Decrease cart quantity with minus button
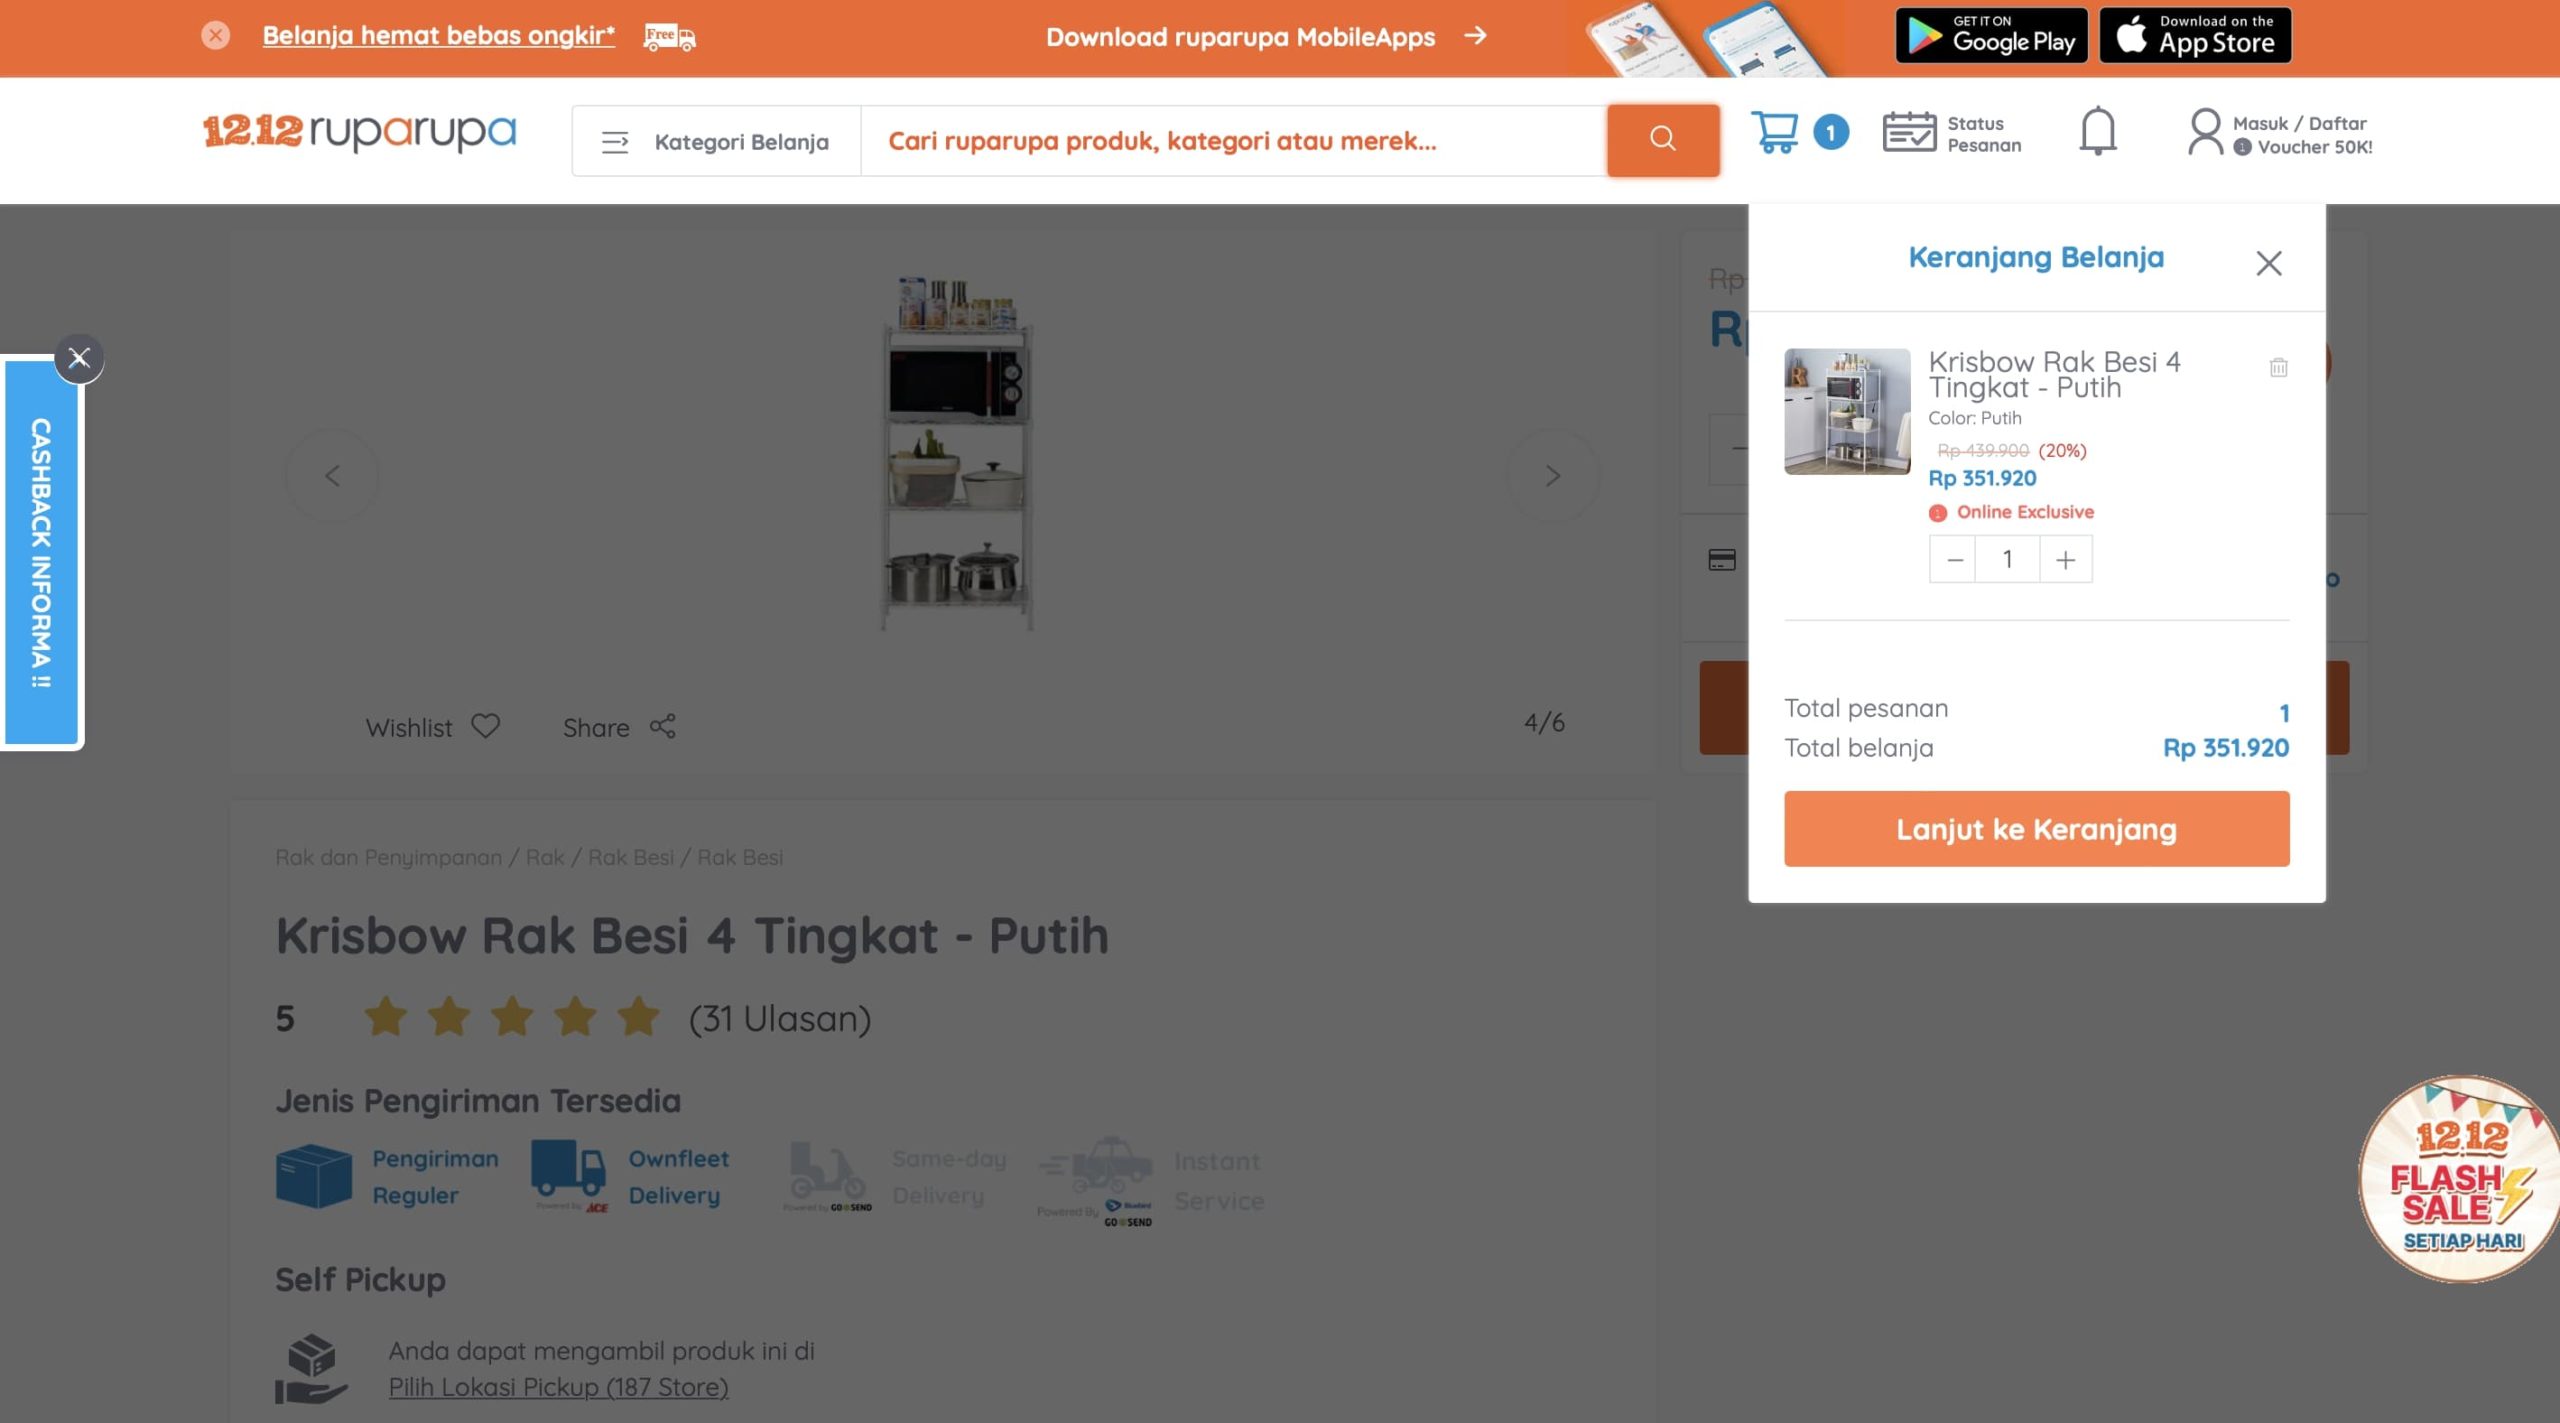Screen dimensions: 2560x1423 coord(1954,560)
